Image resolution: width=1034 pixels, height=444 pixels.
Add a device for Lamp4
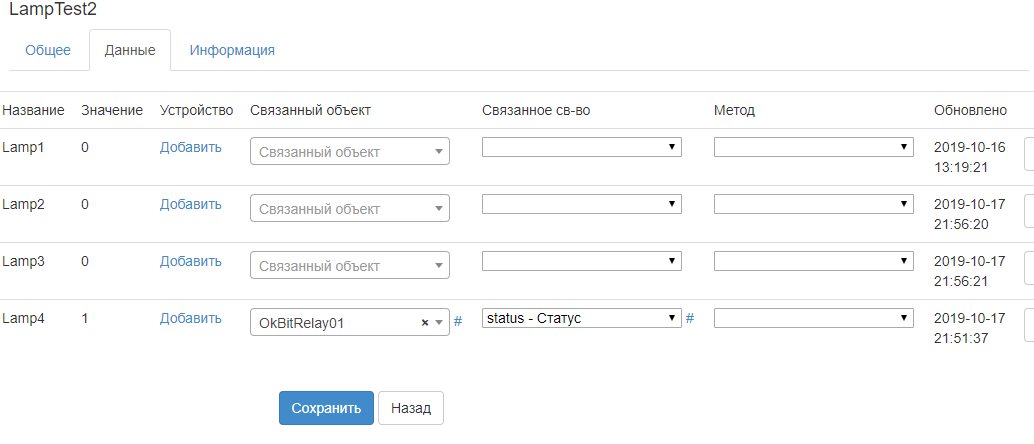click(x=190, y=318)
